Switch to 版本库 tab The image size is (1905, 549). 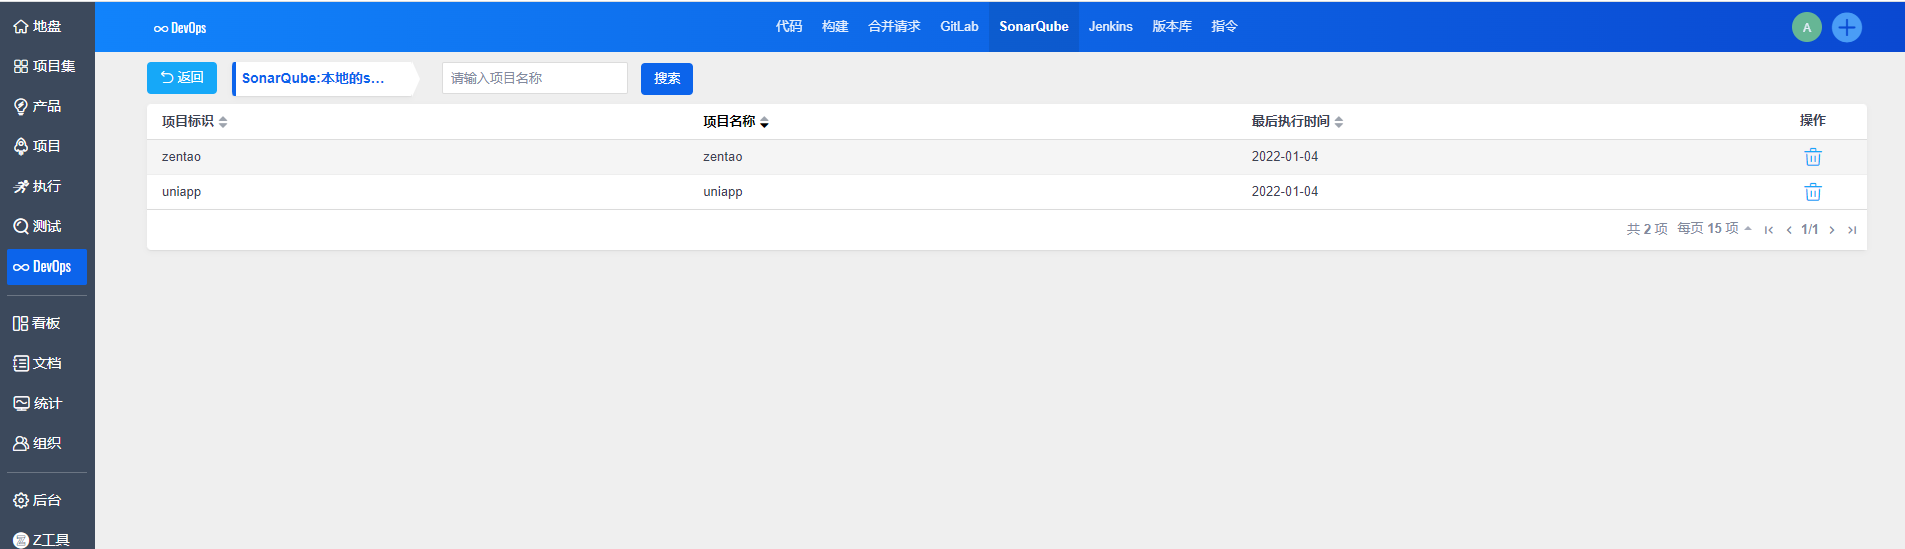coord(1172,27)
